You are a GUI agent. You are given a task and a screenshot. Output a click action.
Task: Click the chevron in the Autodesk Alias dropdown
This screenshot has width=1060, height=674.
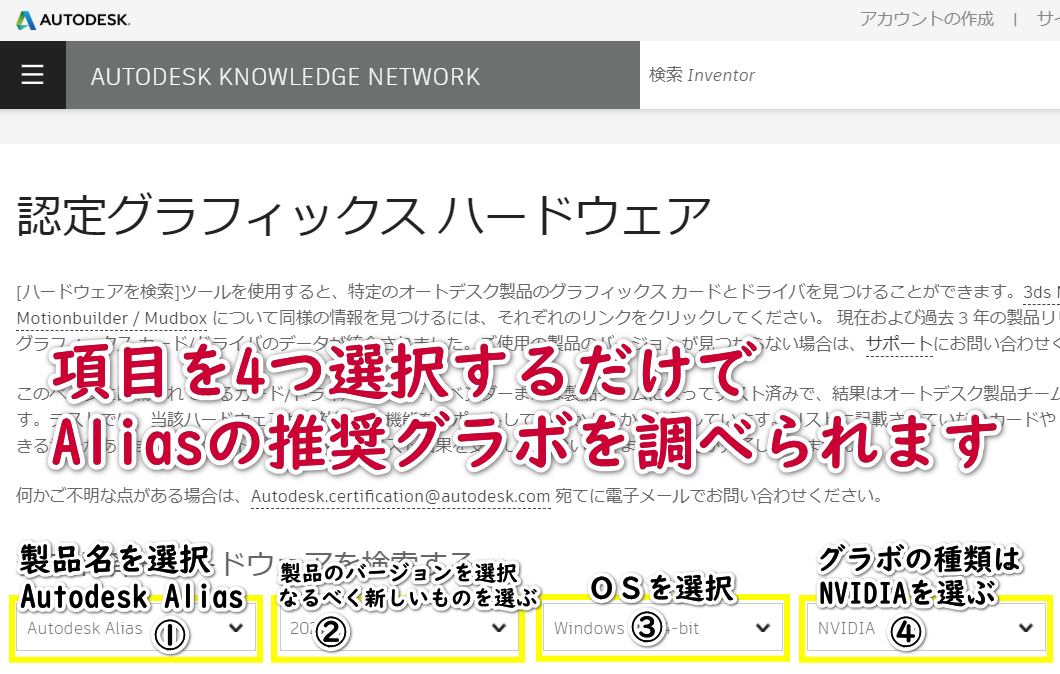tap(236, 628)
